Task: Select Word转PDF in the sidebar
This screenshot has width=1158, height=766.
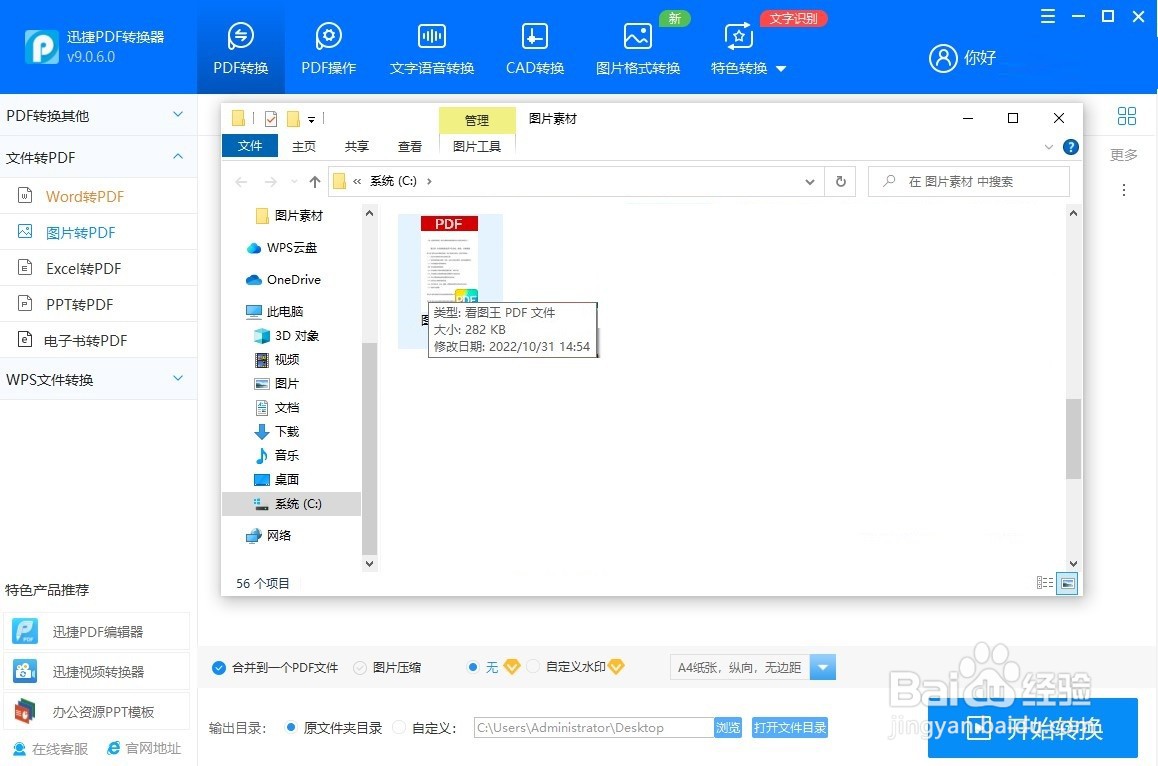Action: [x=98, y=196]
